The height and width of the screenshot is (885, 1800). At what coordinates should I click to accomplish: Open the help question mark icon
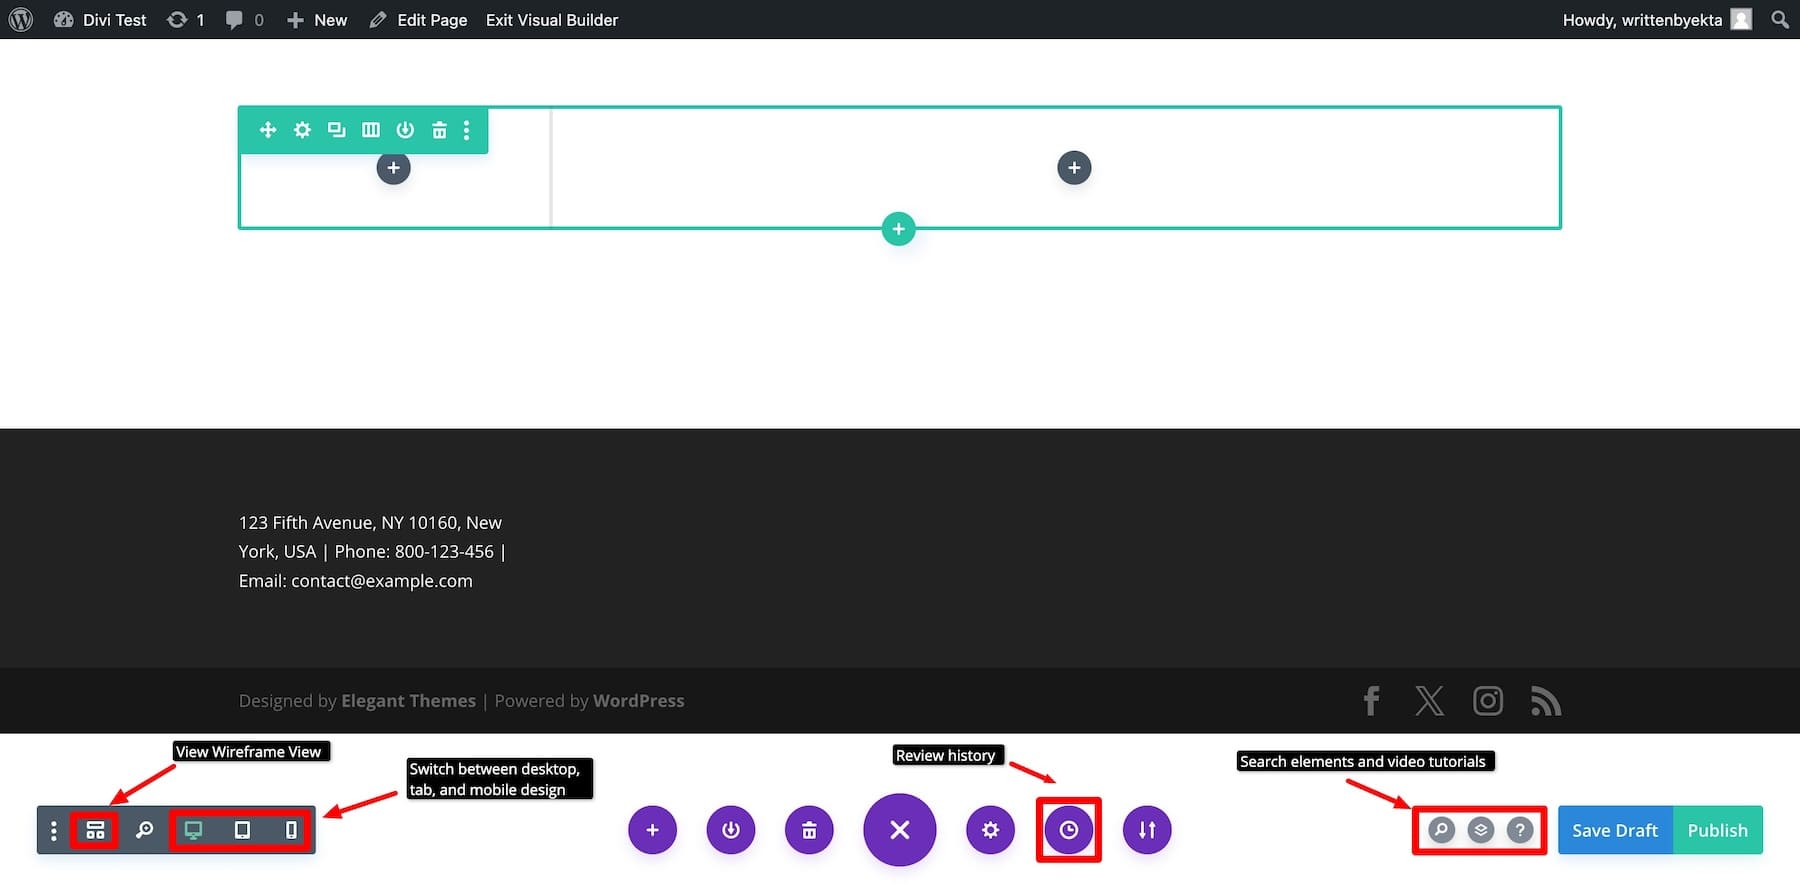click(x=1520, y=830)
